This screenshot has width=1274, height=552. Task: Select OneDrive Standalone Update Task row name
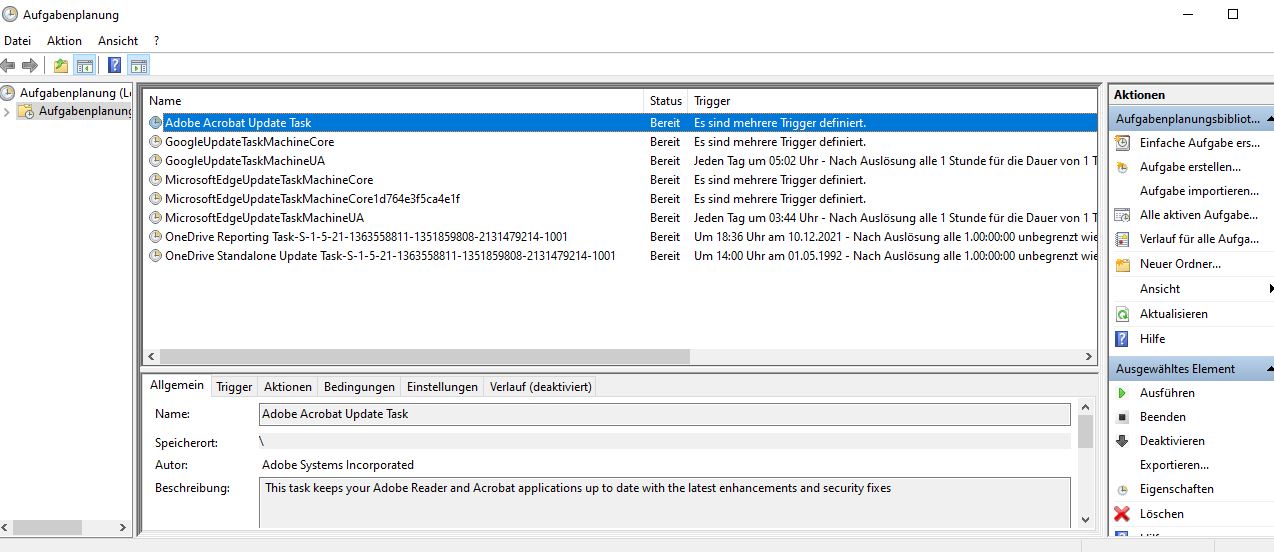click(390, 256)
